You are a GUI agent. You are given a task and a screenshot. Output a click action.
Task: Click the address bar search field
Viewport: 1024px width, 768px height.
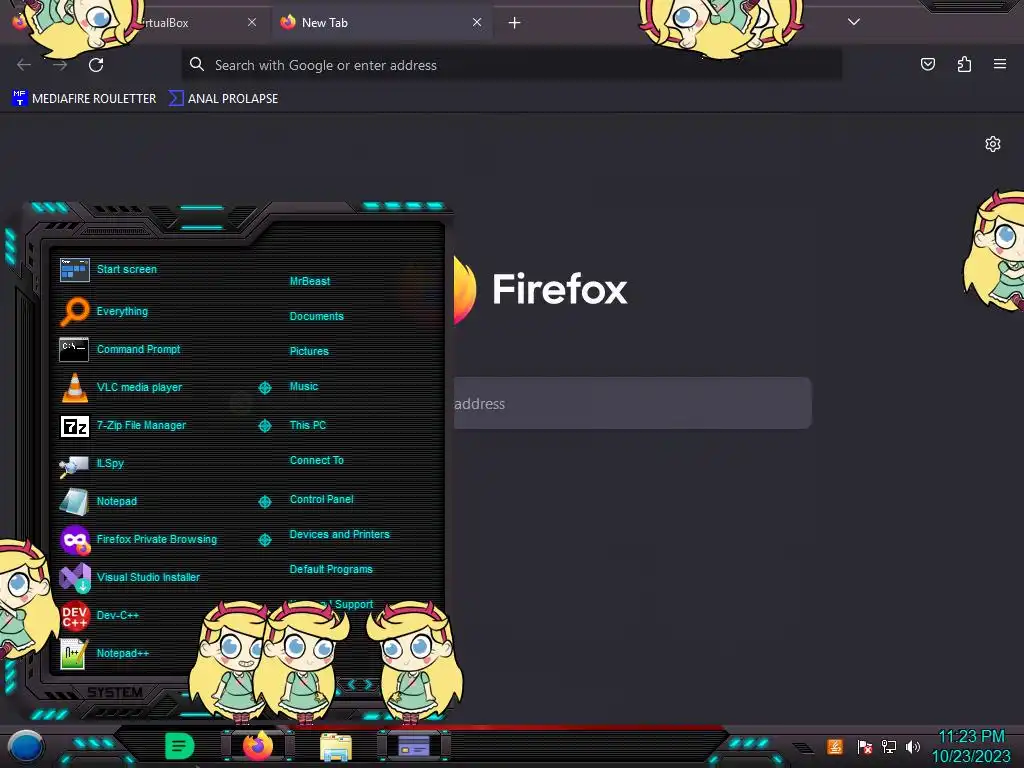511,65
